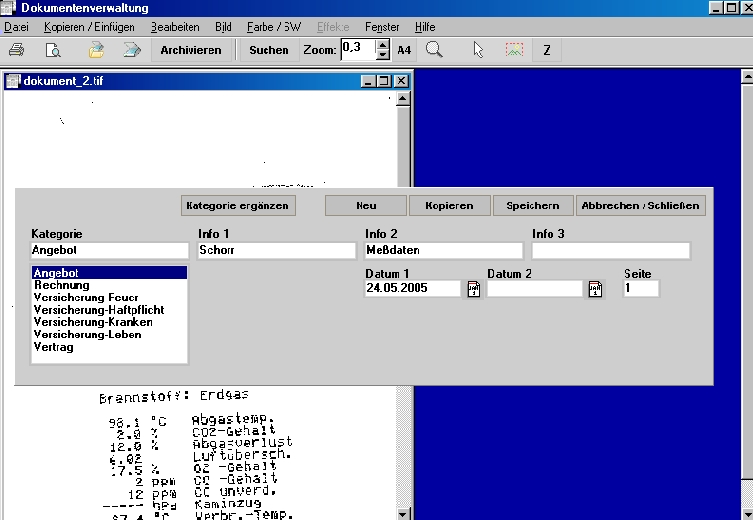The image size is (753, 520).
Task: Open the calendar picker for Datum 1
Action: pyautogui.click(x=474, y=289)
